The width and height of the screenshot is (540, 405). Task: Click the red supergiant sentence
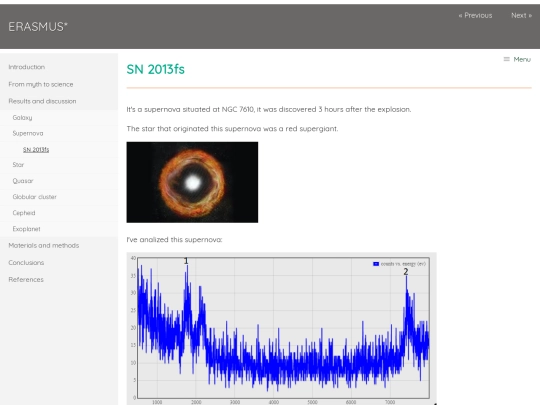tap(232, 129)
